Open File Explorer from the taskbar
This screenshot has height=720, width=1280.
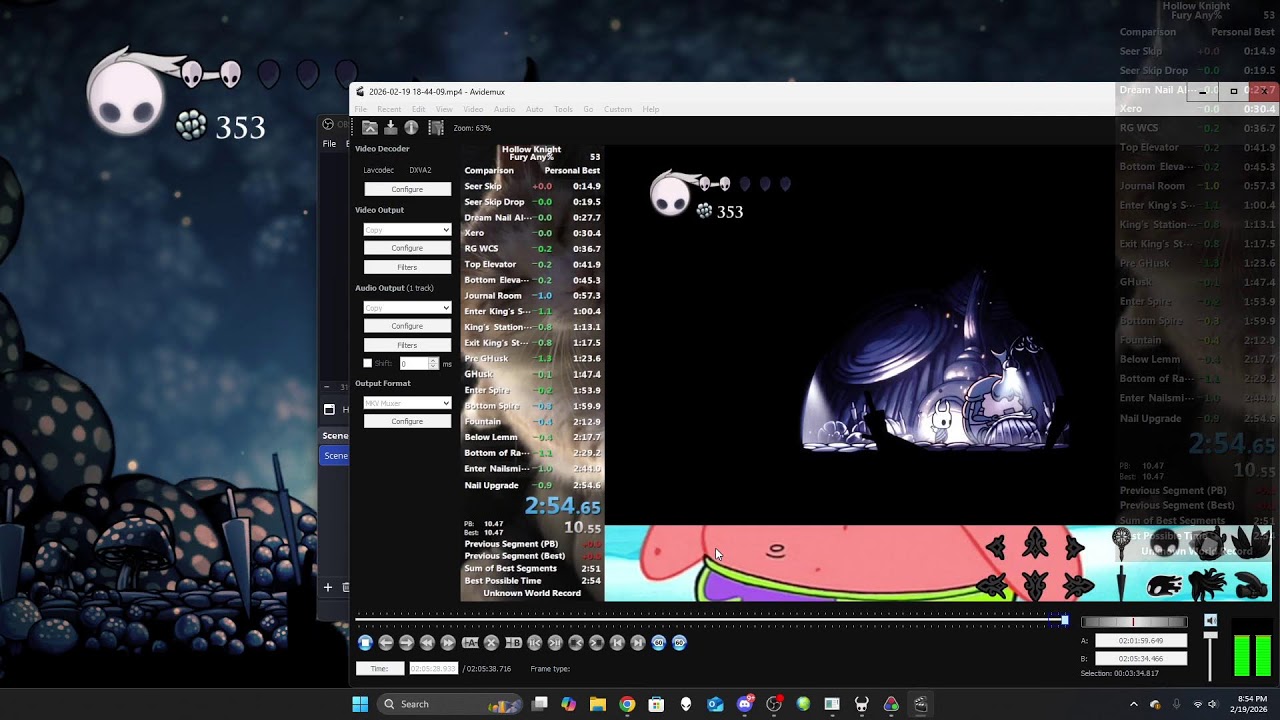597,704
